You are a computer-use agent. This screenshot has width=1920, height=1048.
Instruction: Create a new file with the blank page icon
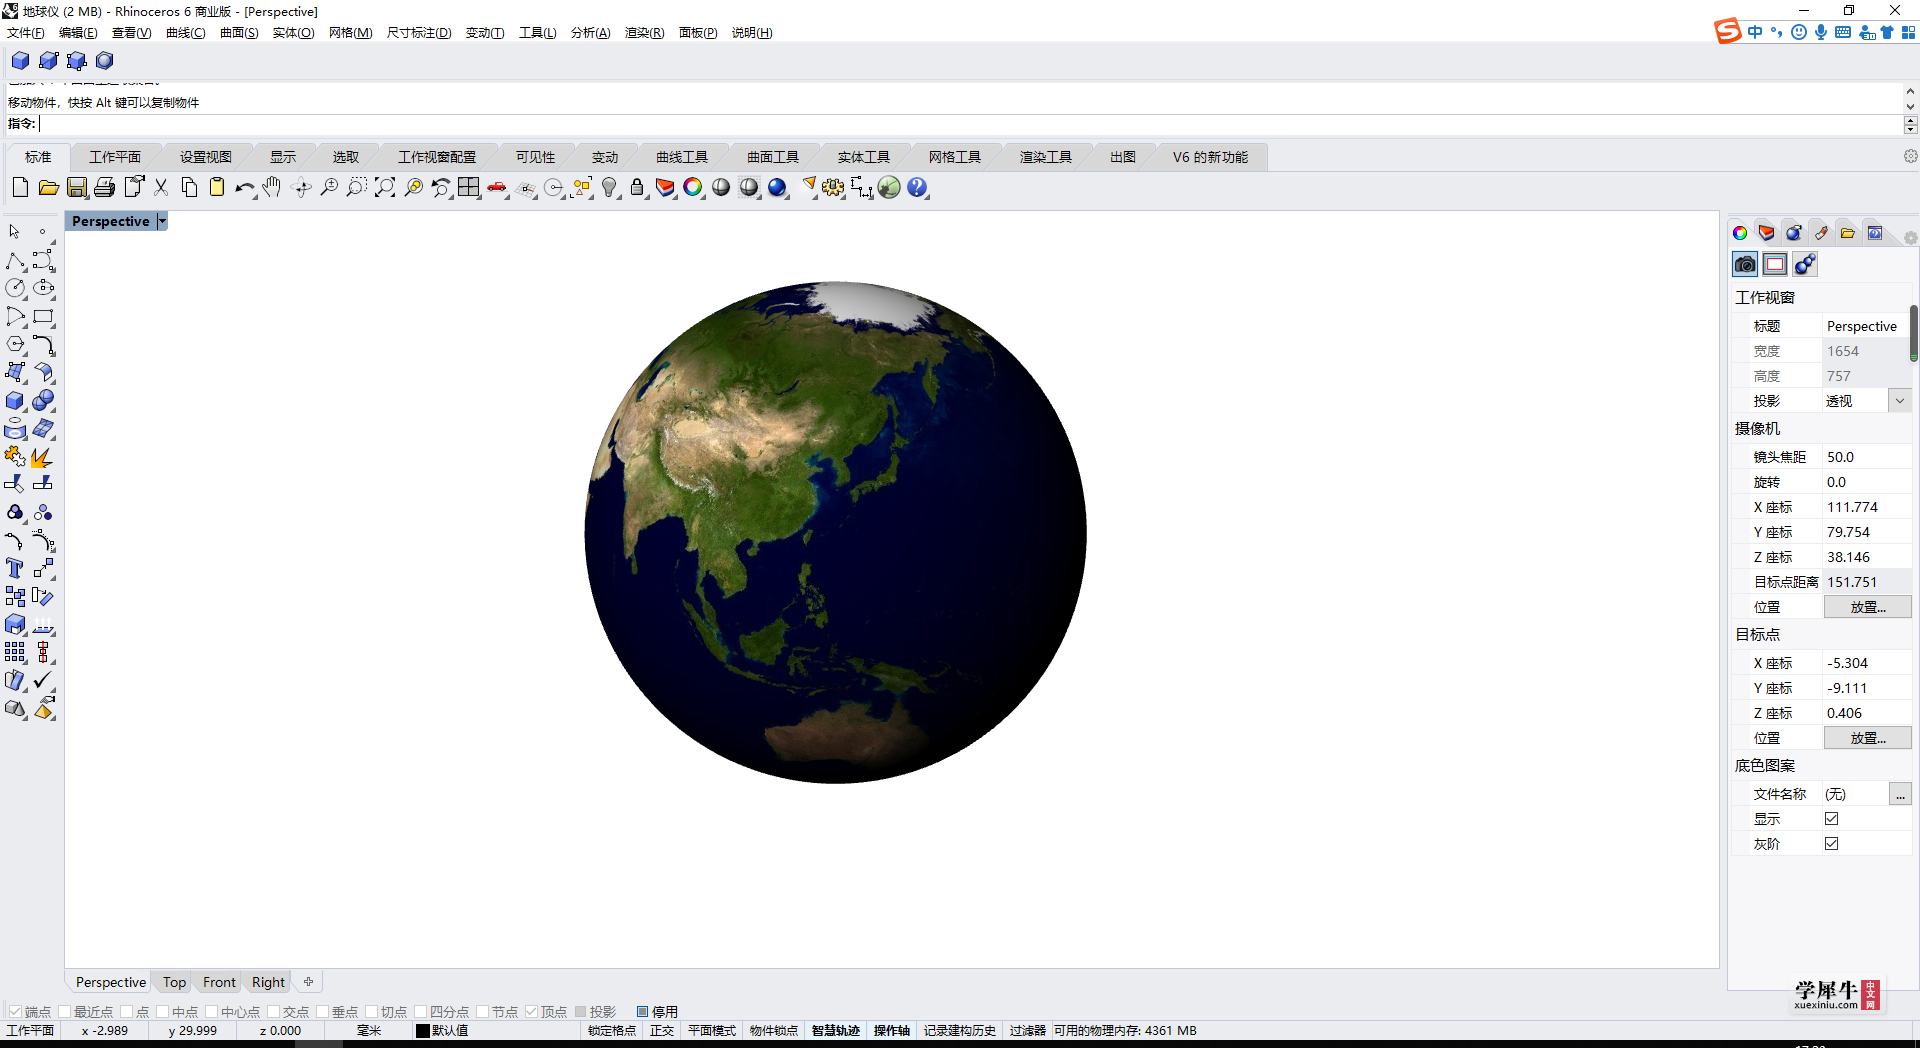20,187
